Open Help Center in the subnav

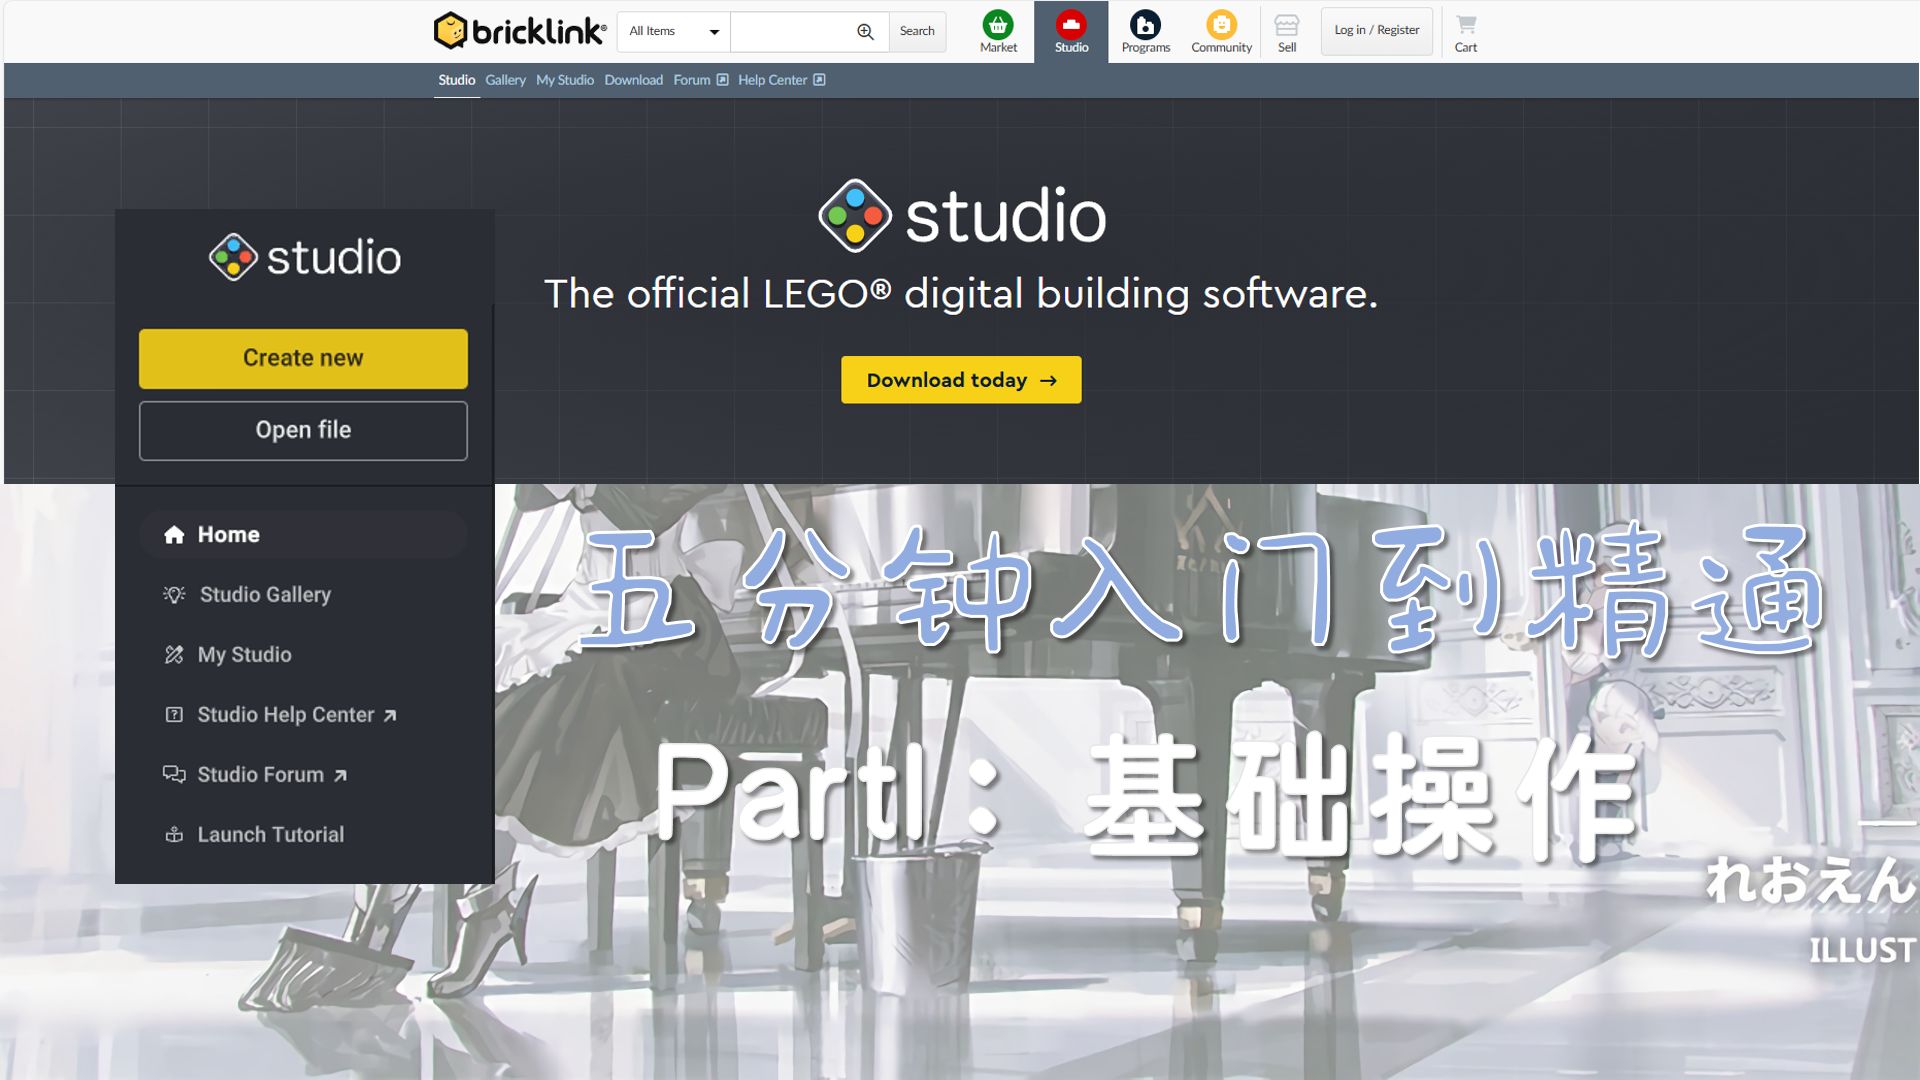point(772,80)
